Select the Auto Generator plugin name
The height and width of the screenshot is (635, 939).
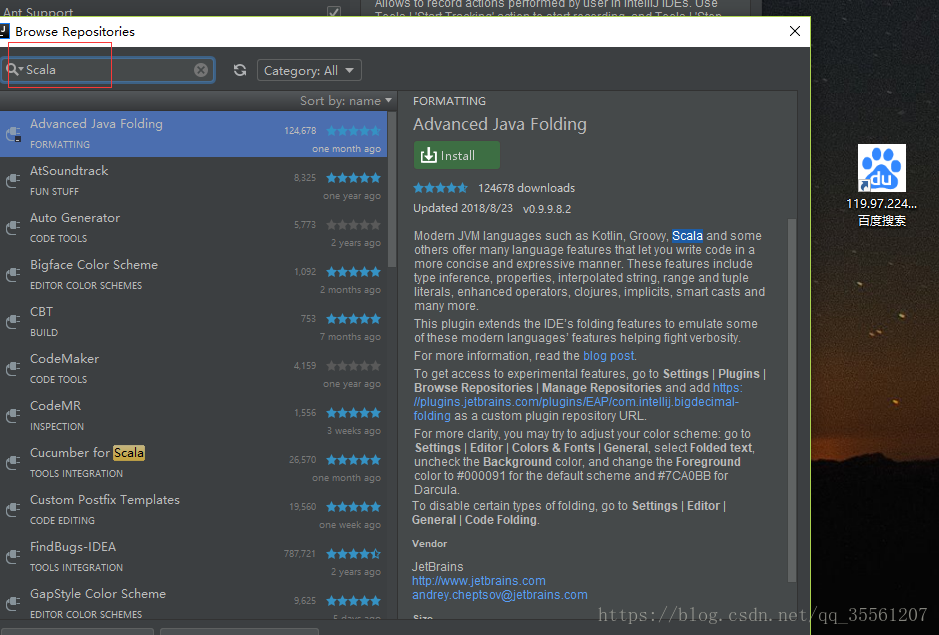(75, 217)
